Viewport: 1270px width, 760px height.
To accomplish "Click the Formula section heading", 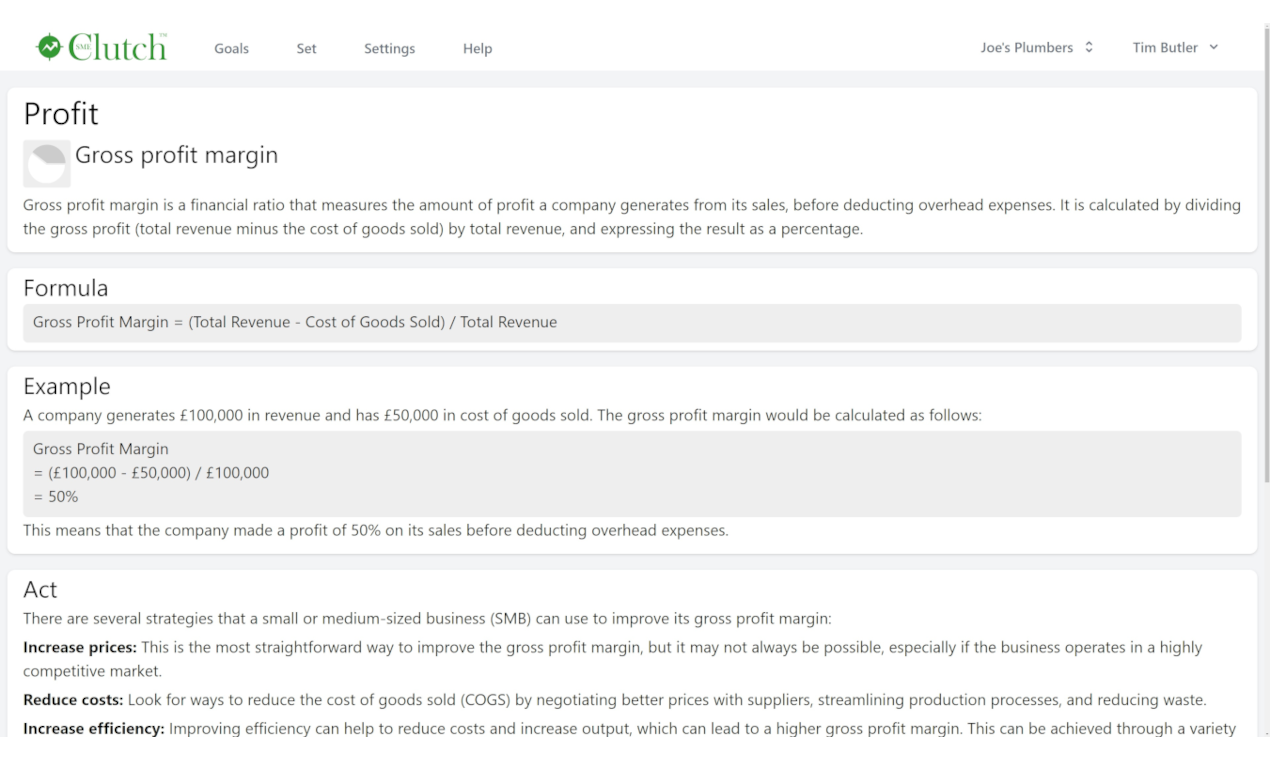I will [66, 288].
